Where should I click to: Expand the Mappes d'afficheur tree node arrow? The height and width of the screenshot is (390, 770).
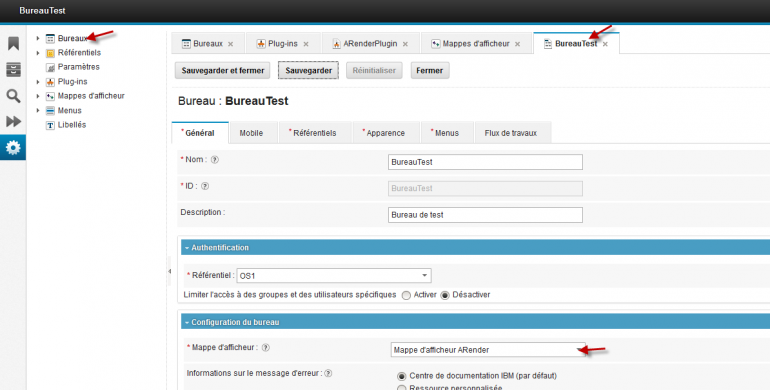pyautogui.click(x=38, y=96)
